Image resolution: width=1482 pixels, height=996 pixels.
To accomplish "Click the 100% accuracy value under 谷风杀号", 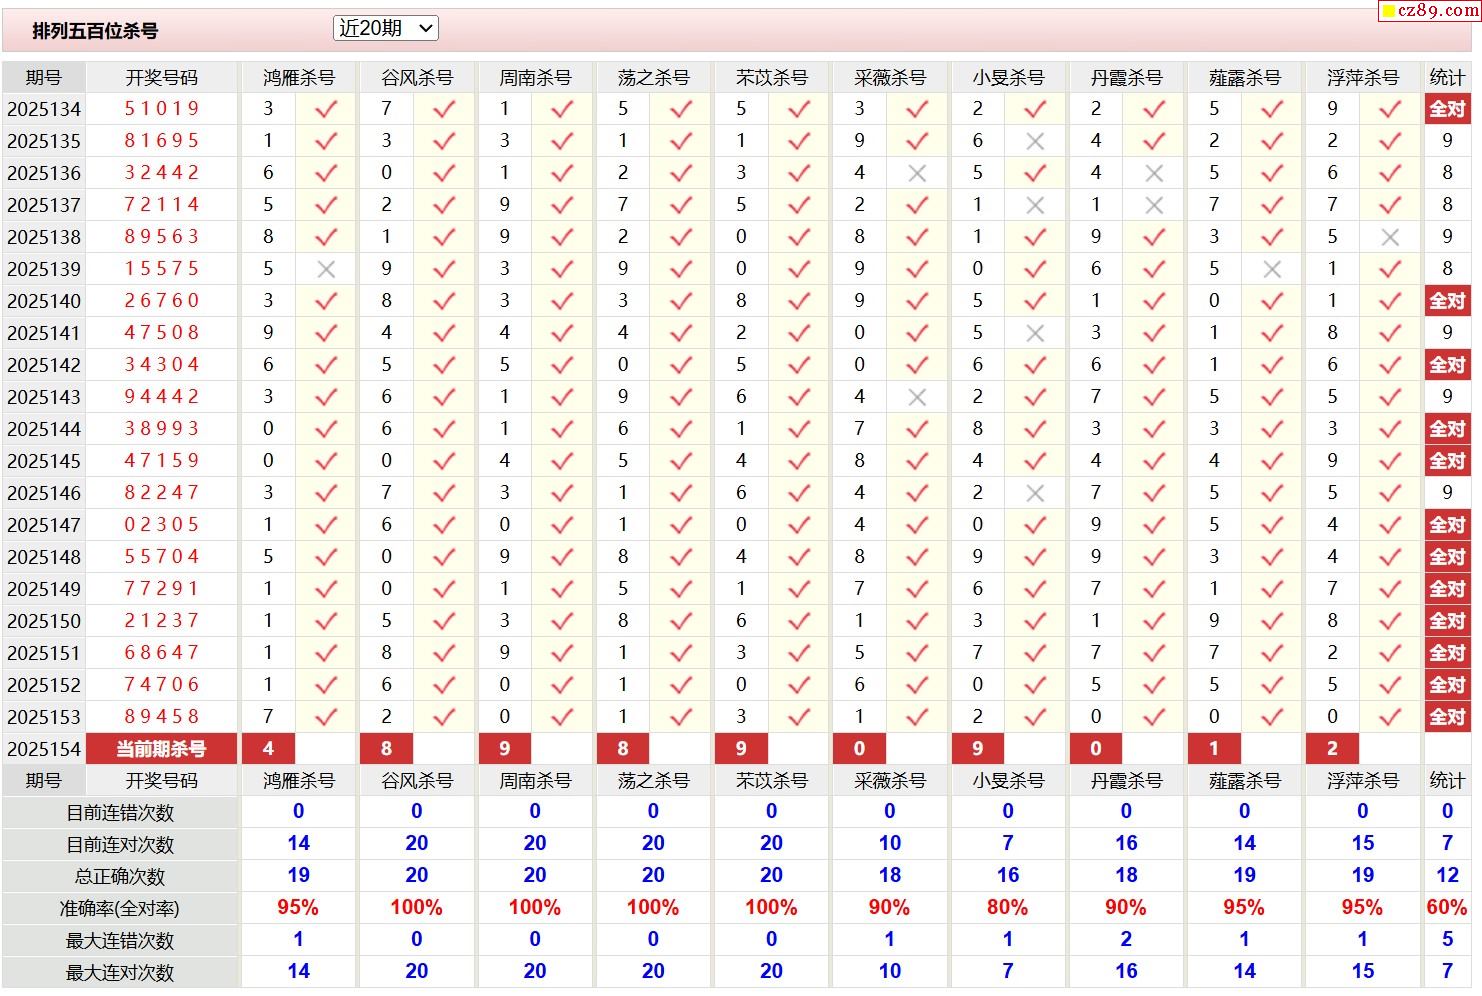I will coord(416,908).
